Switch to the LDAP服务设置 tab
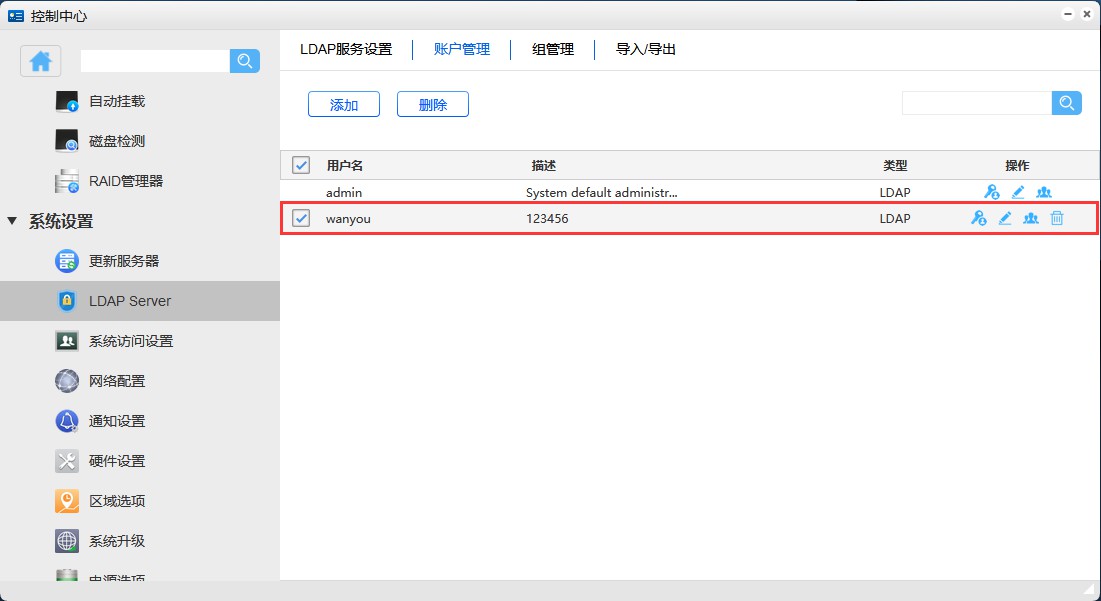 tap(346, 49)
